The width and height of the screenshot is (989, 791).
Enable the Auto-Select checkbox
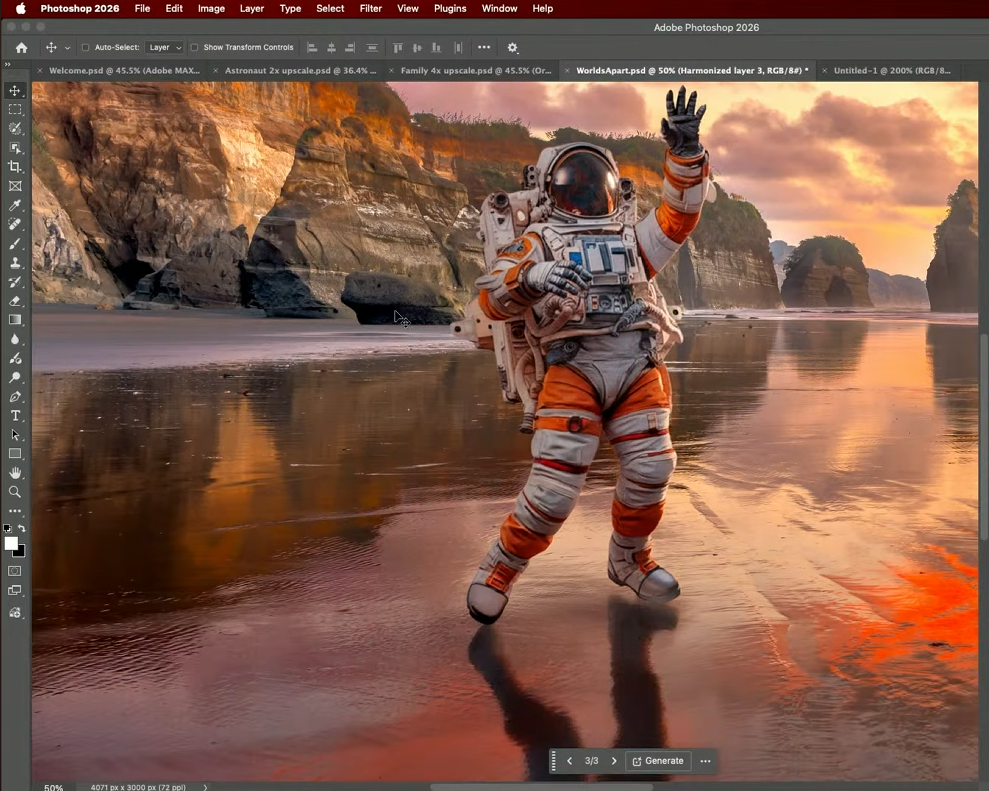coord(85,47)
